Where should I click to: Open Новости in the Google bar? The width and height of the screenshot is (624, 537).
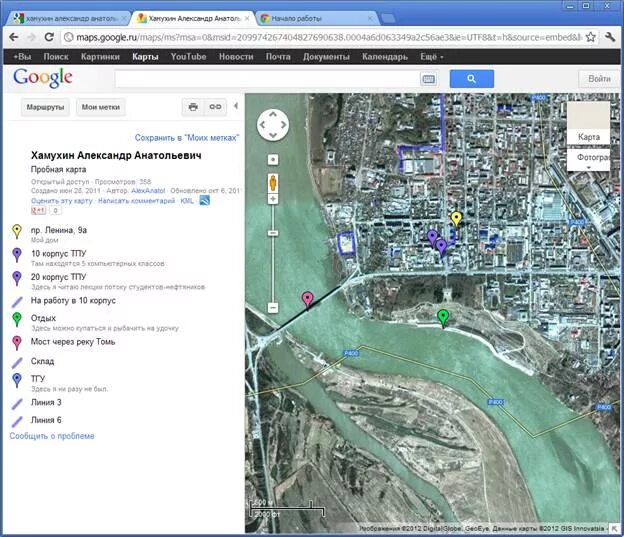point(236,57)
